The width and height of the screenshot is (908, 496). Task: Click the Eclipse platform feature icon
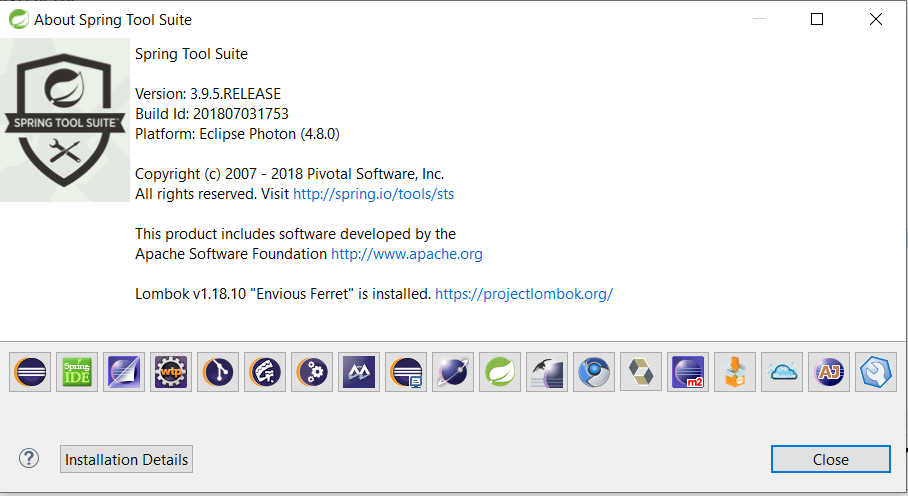[x=30, y=372]
